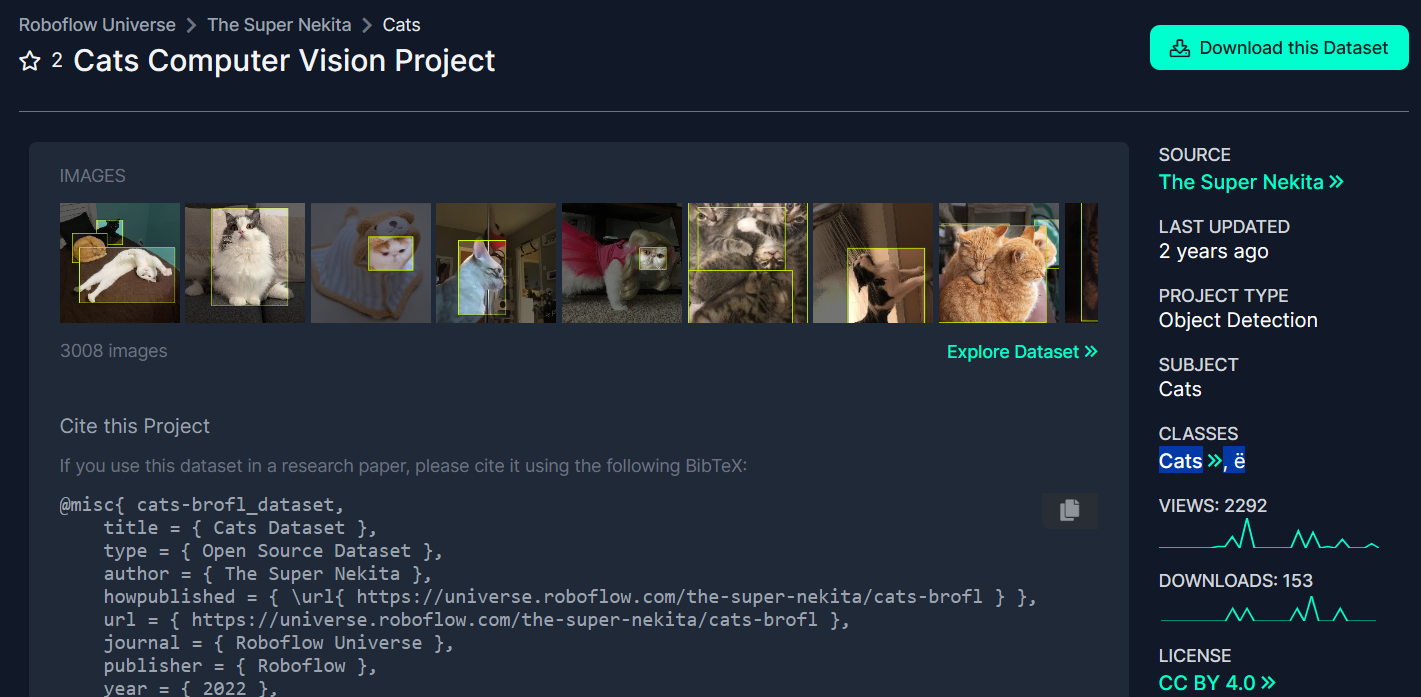Screen dimensions: 1421x697
Task: Click the Cats Computer Vision Project title
Action: tap(284, 61)
